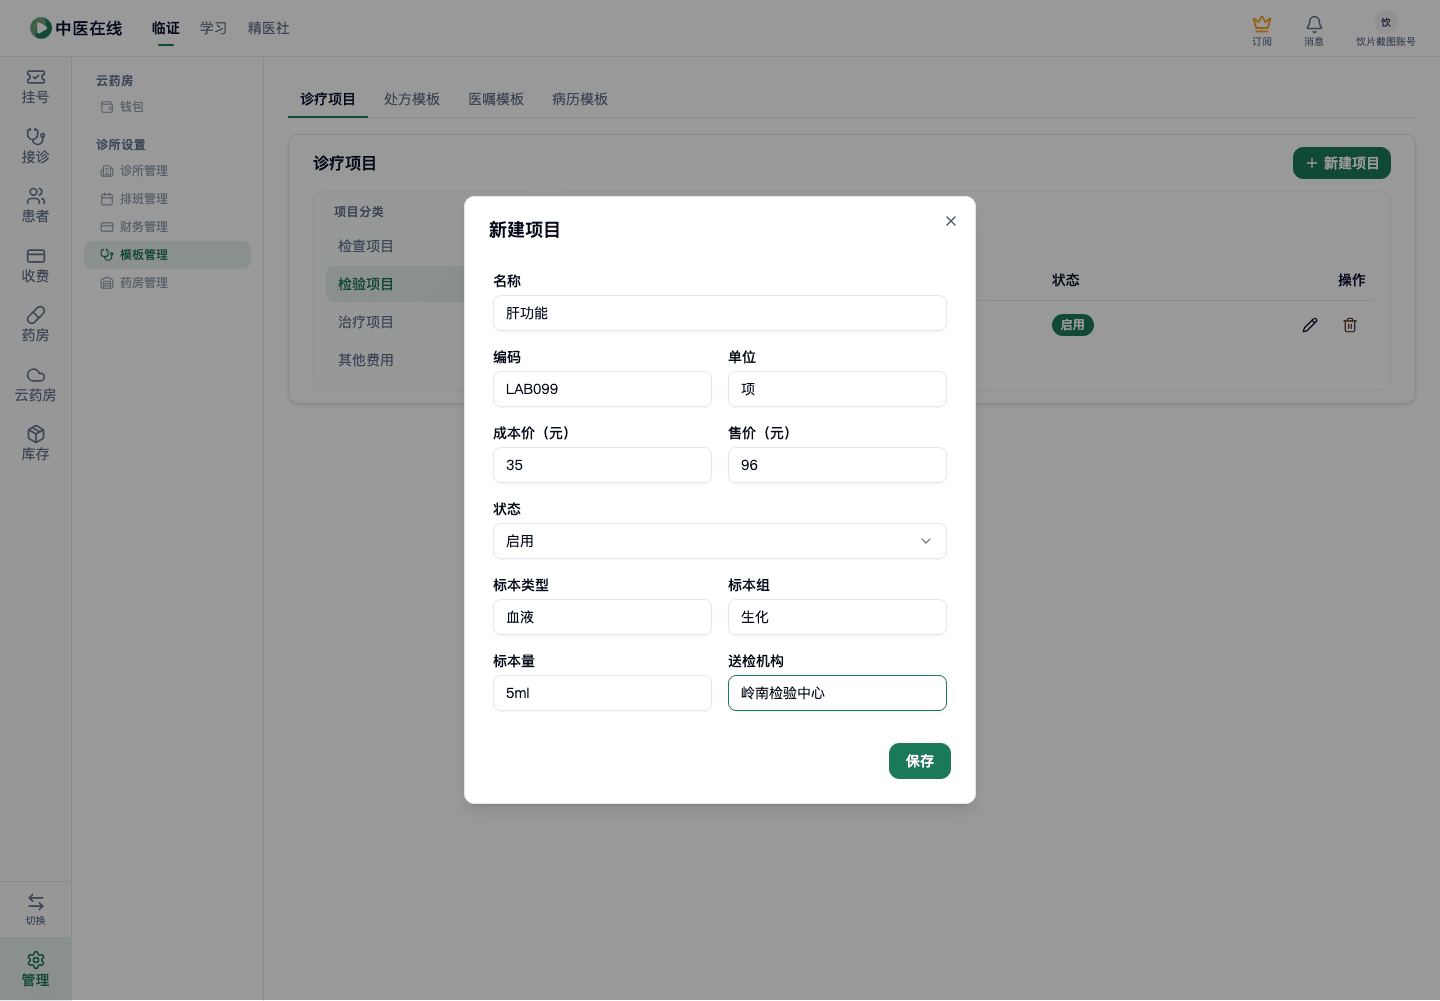This screenshot has width=1440, height=1001.
Task: Click the 送检机构 field containing 岭南检验中心
Action: coord(837,693)
